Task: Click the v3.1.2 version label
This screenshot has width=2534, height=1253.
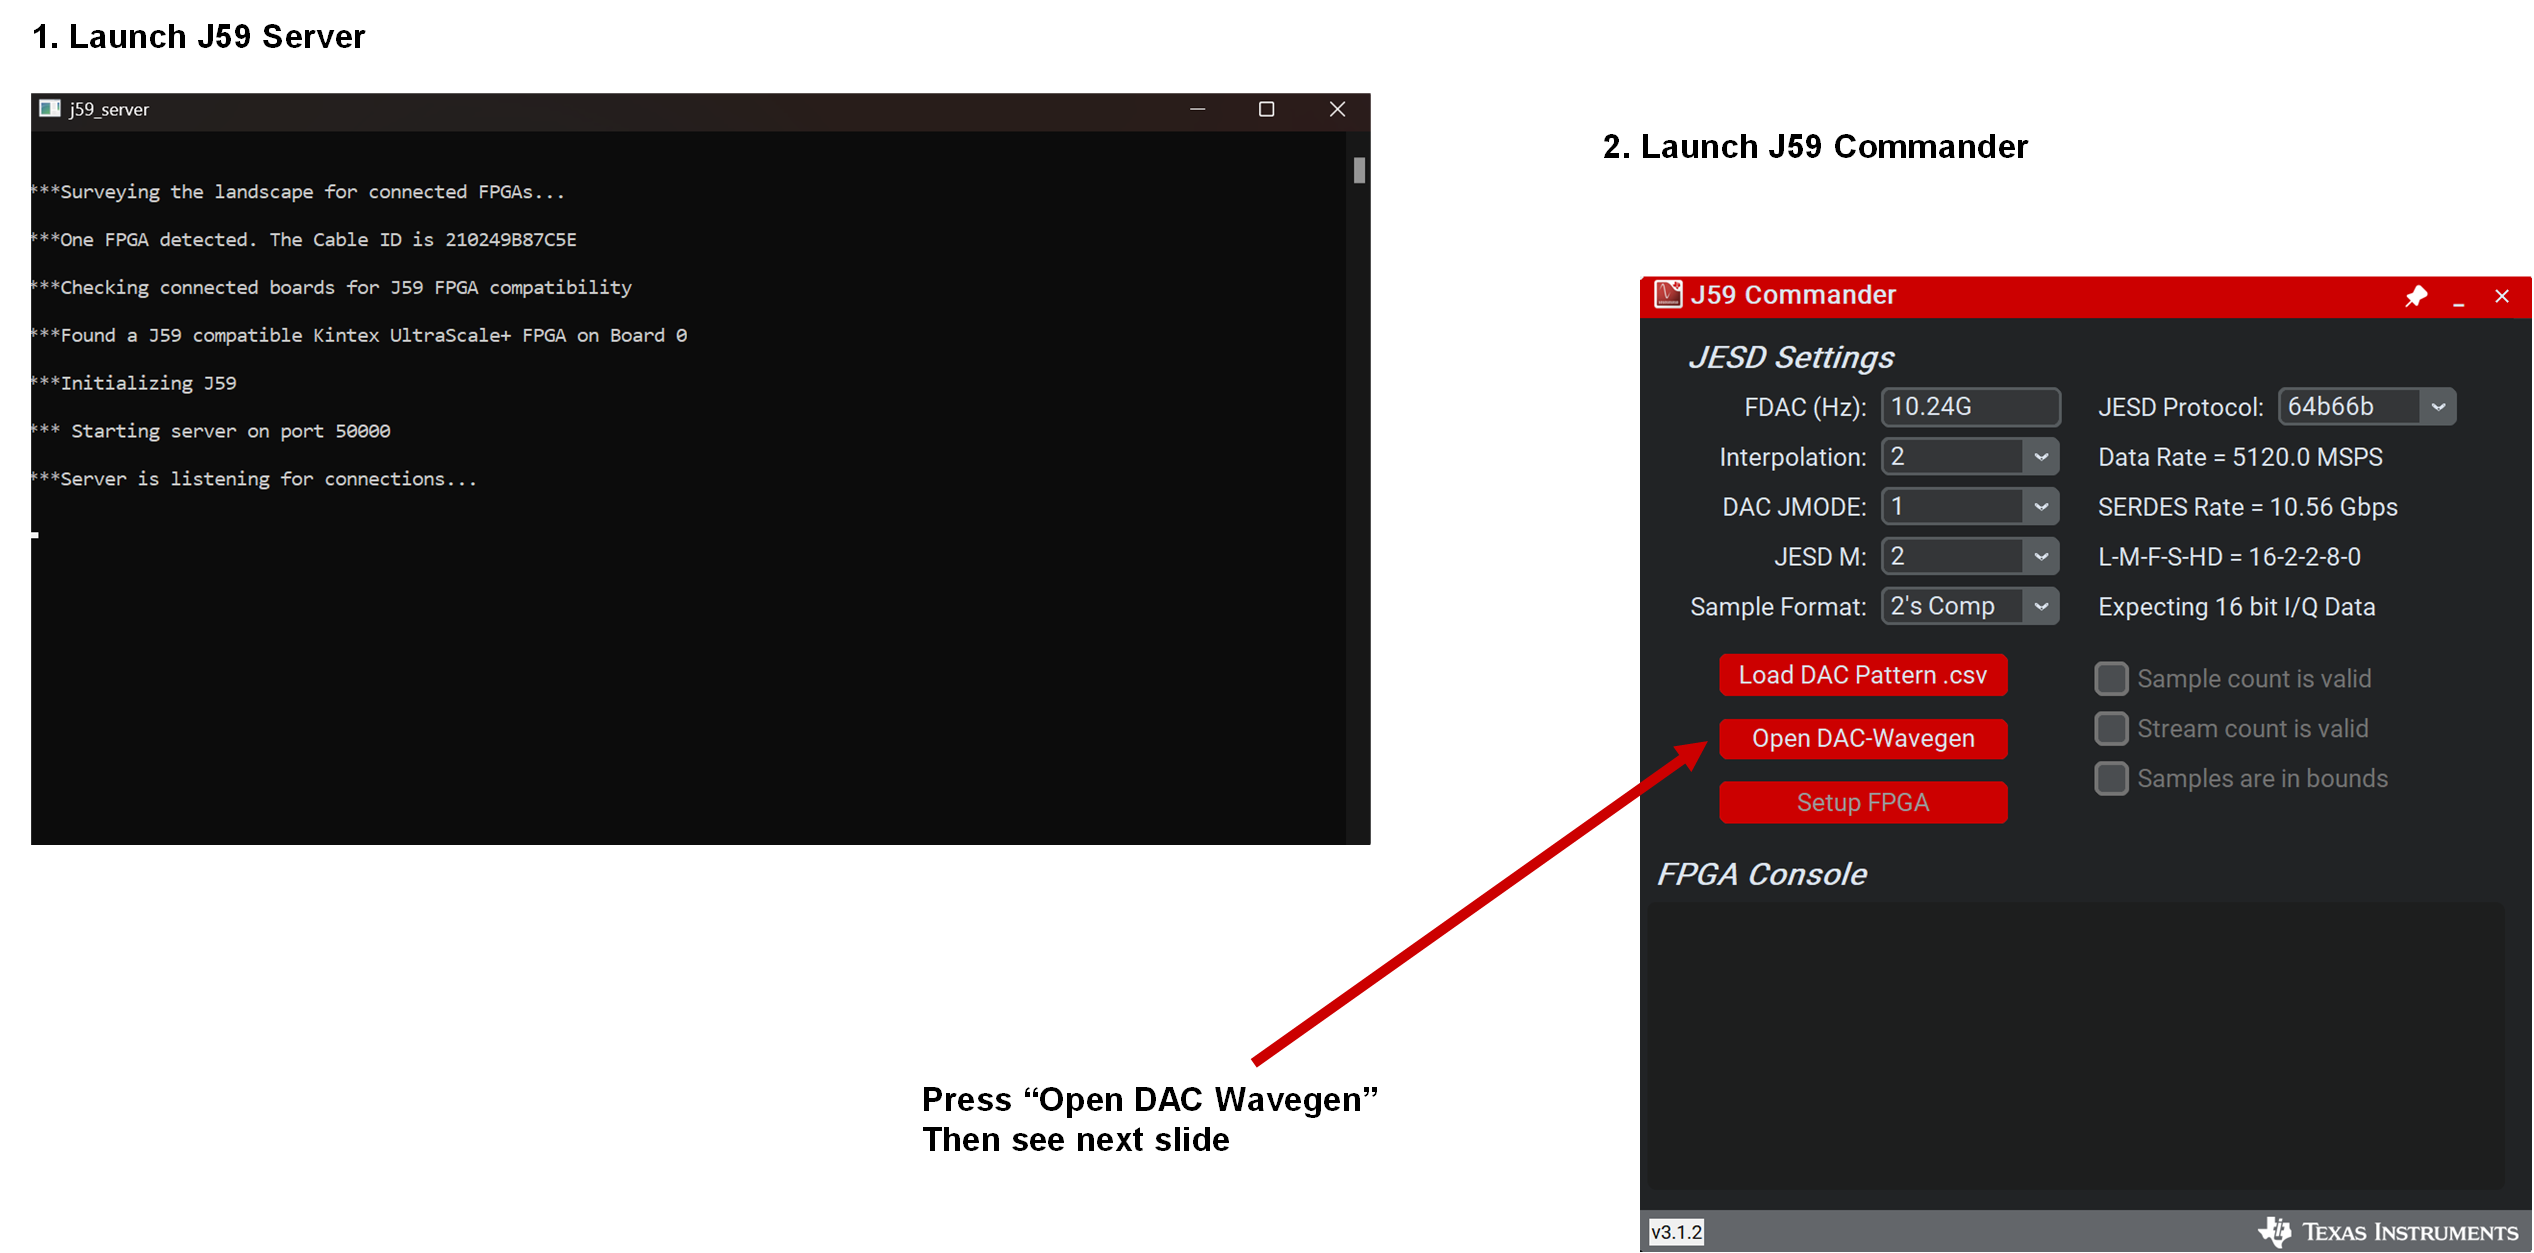Action: (x=1676, y=1232)
